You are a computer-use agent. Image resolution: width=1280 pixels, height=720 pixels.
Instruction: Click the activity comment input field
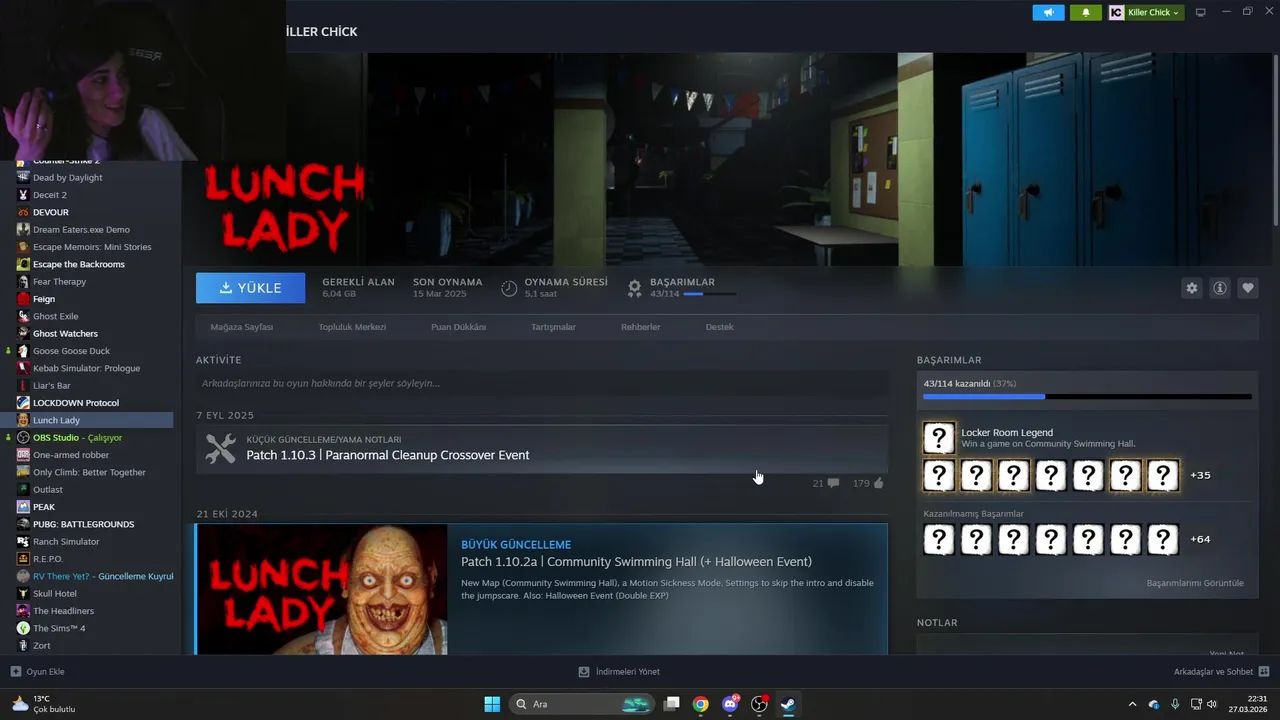[x=541, y=383]
